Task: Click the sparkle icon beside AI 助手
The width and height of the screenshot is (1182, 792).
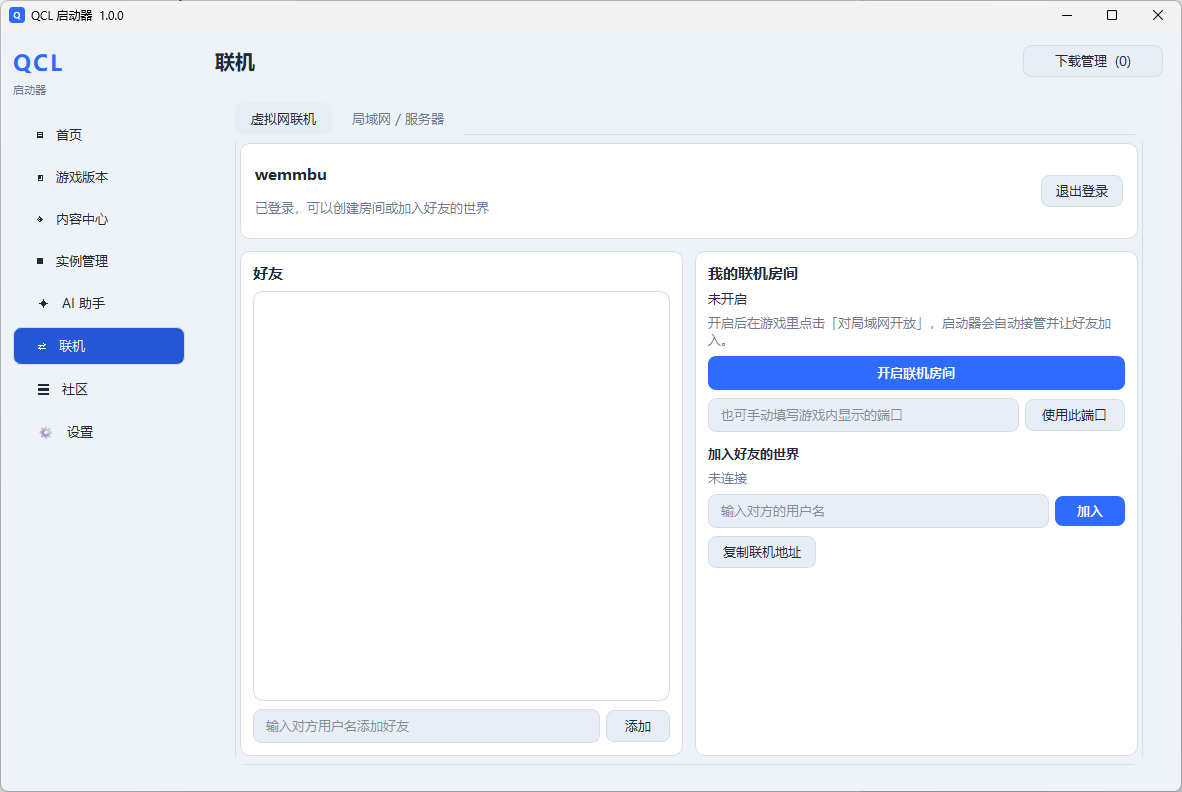Action: [x=43, y=303]
